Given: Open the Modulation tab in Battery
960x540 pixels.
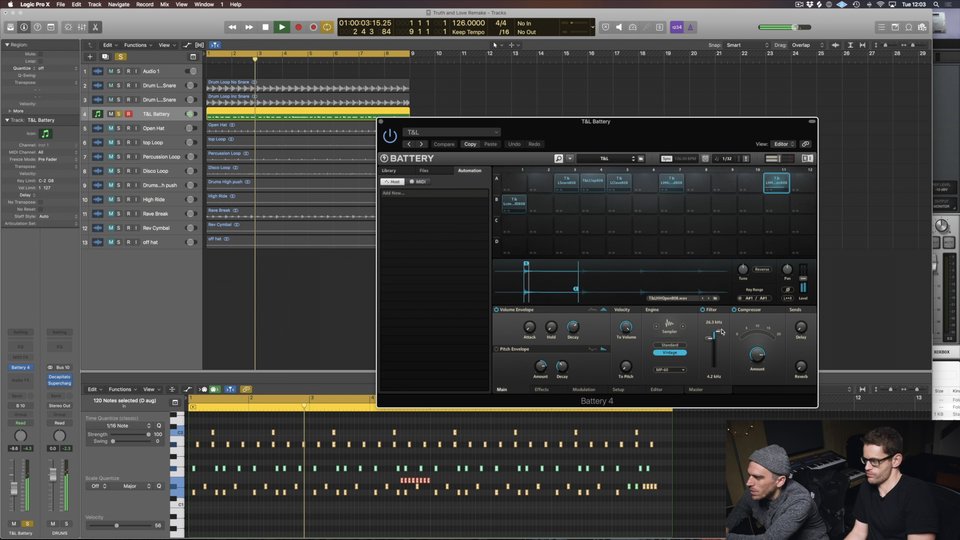Looking at the screenshot, I should click(583, 389).
